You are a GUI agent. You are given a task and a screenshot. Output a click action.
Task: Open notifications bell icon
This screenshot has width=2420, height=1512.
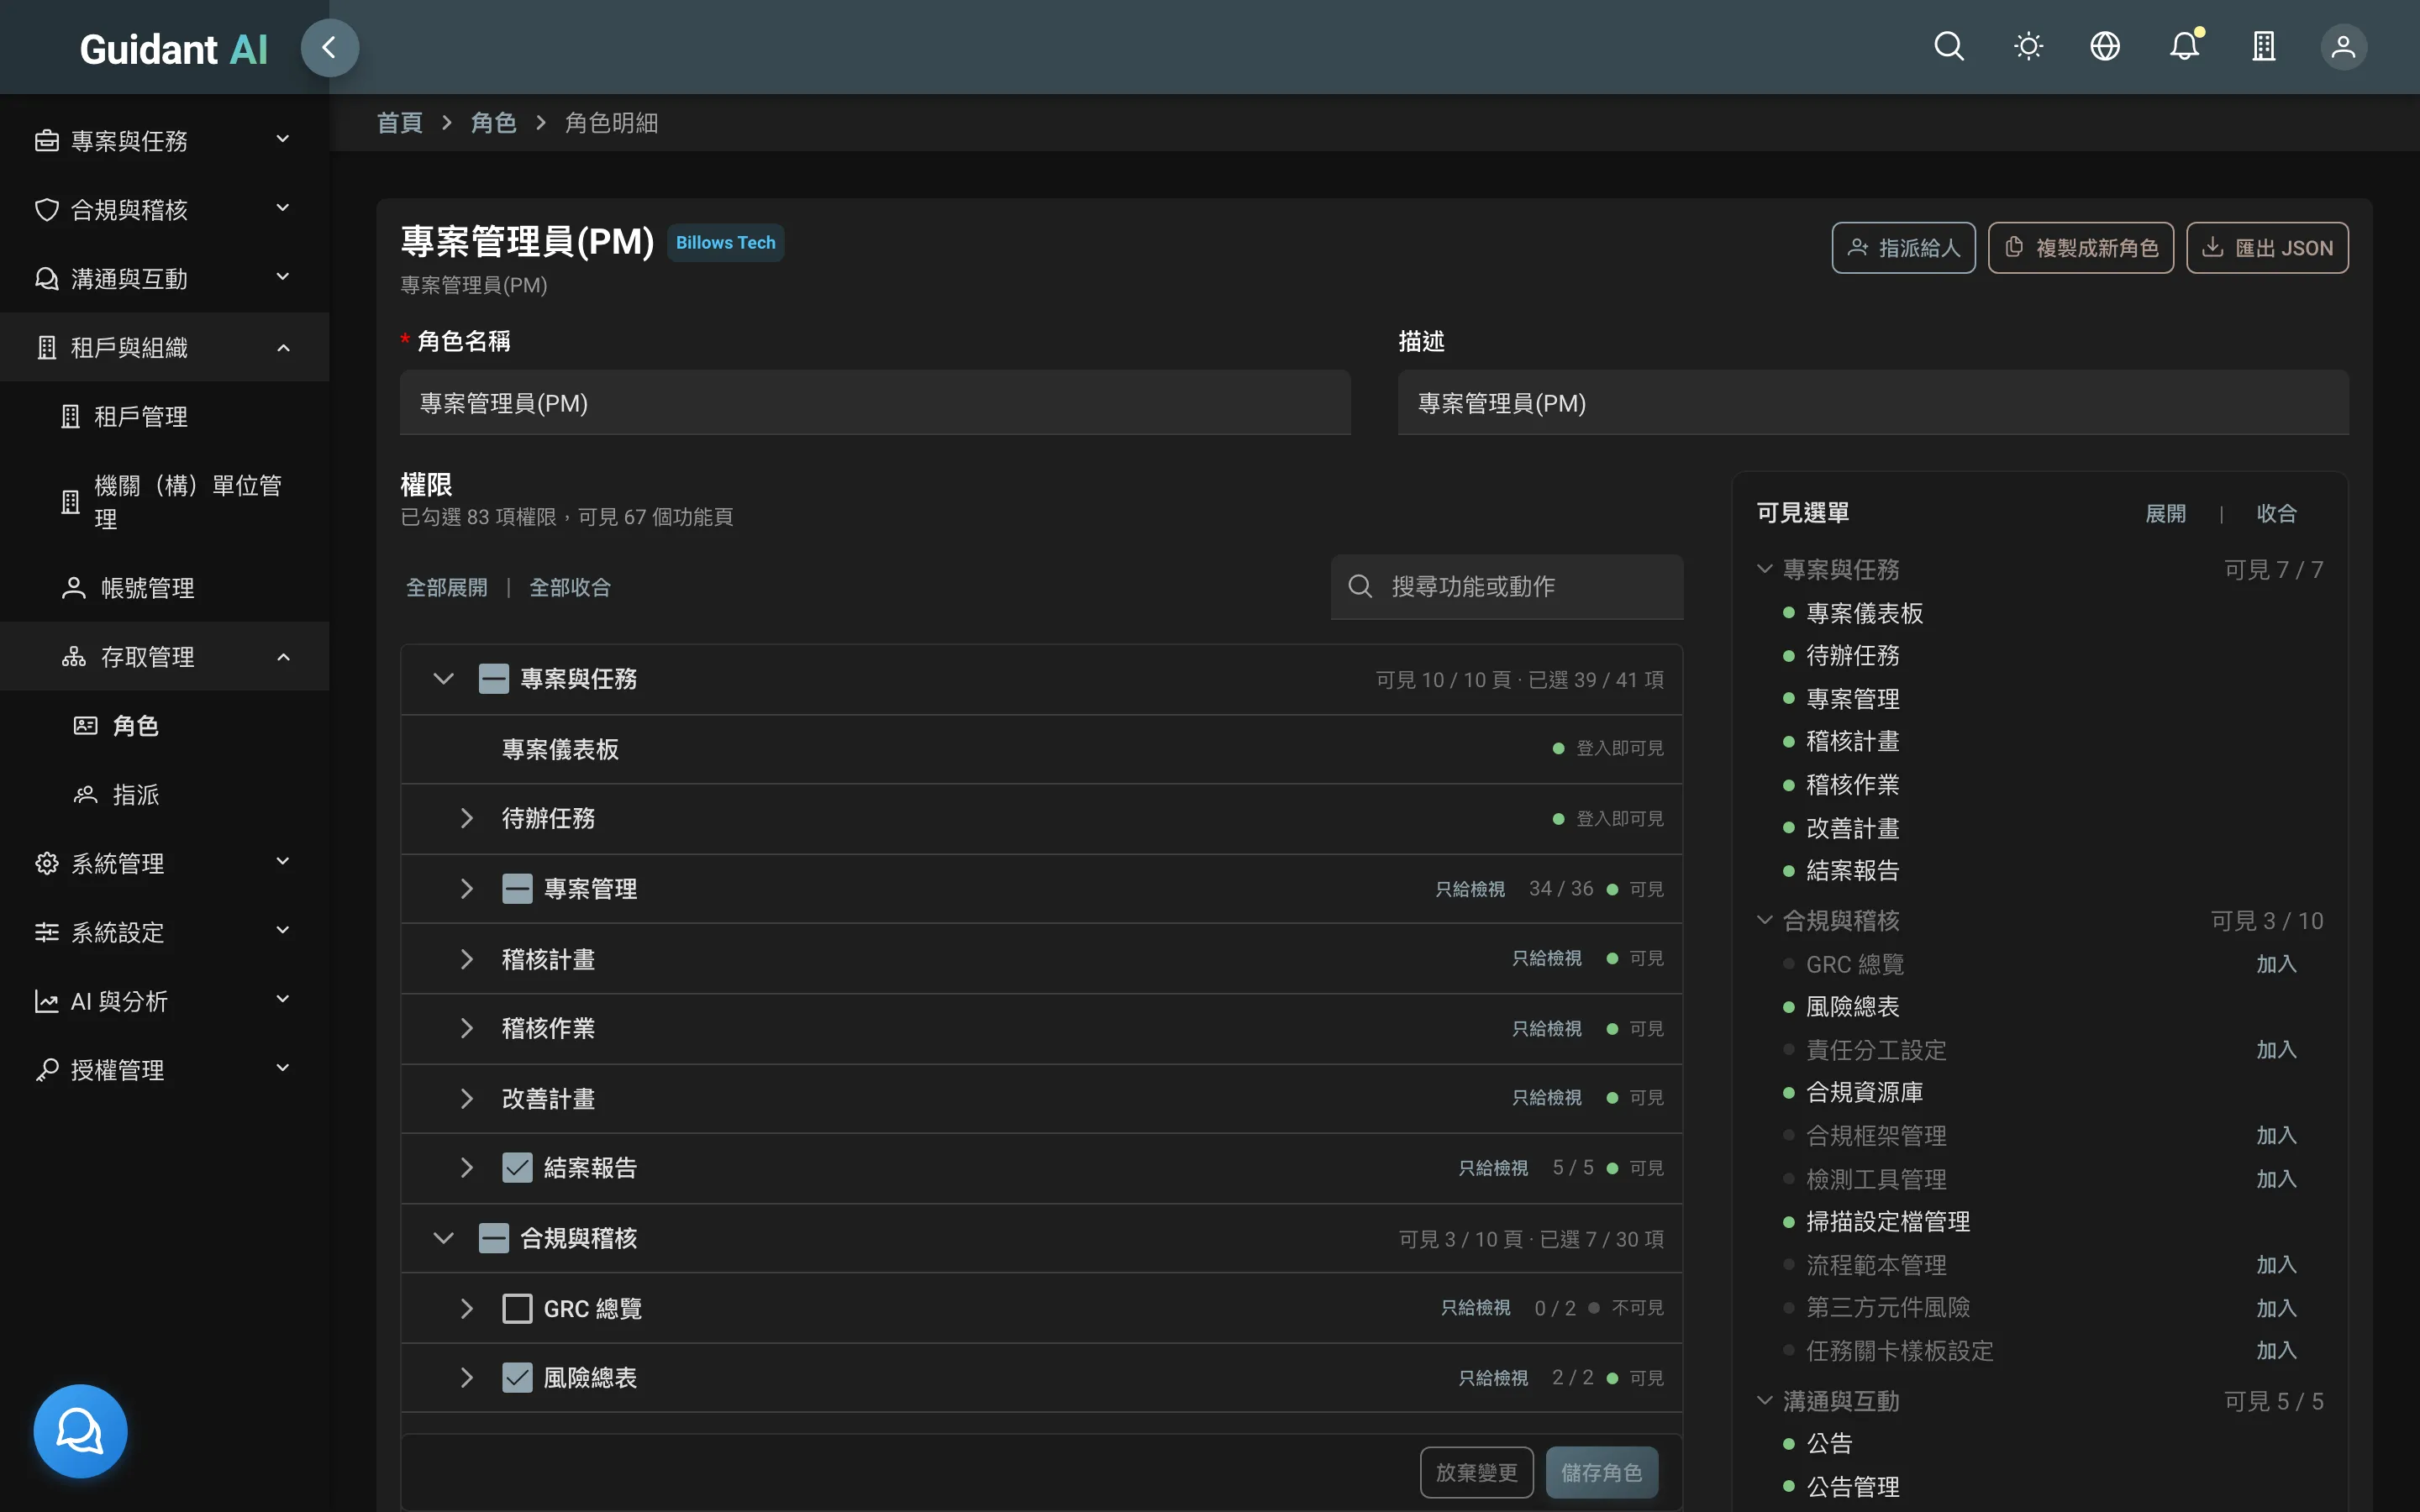pyautogui.click(x=2185, y=47)
